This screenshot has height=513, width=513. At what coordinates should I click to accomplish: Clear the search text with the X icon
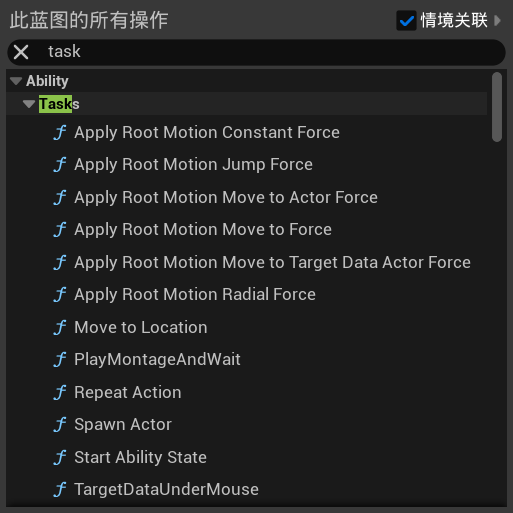click(21, 52)
